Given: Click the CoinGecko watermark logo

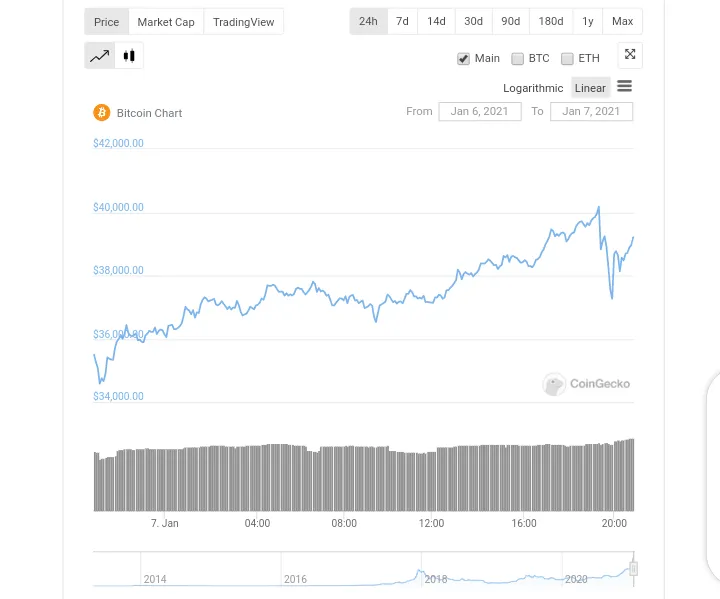Looking at the screenshot, I should click(586, 384).
